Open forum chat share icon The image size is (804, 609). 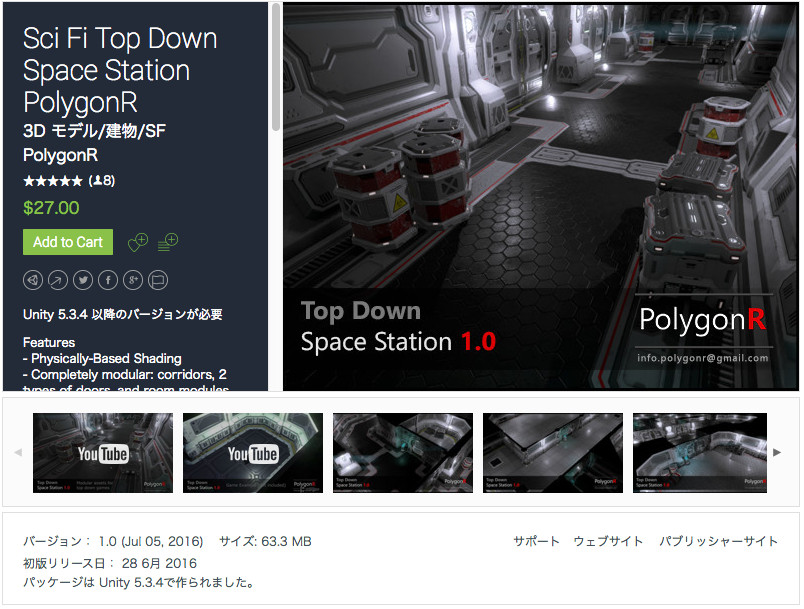(x=158, y=280)
